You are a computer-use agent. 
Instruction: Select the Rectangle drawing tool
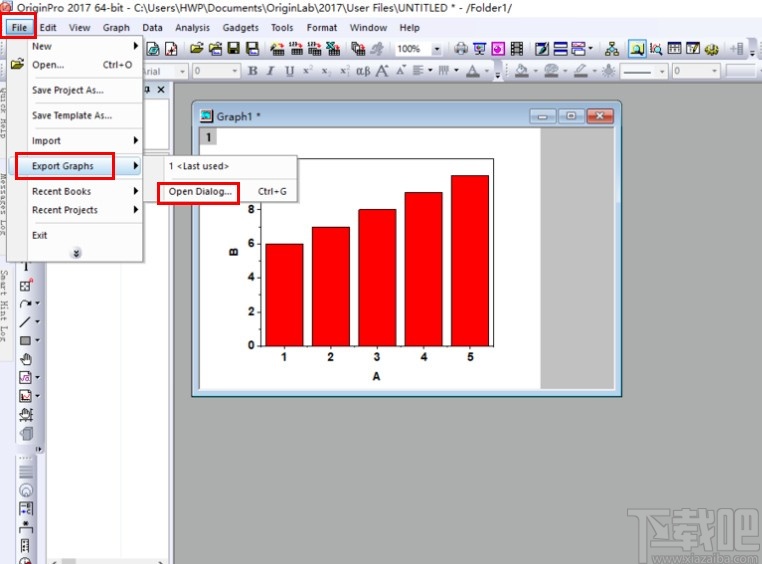click(25, 340)
